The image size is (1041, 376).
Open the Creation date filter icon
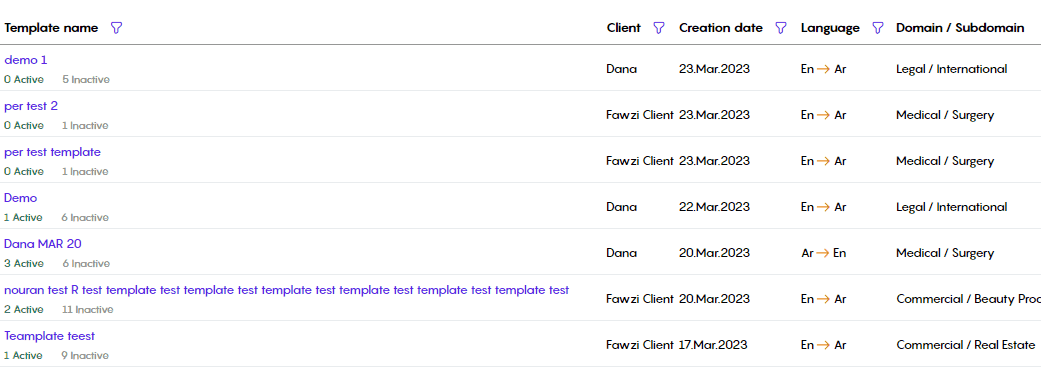pos(781,28)
